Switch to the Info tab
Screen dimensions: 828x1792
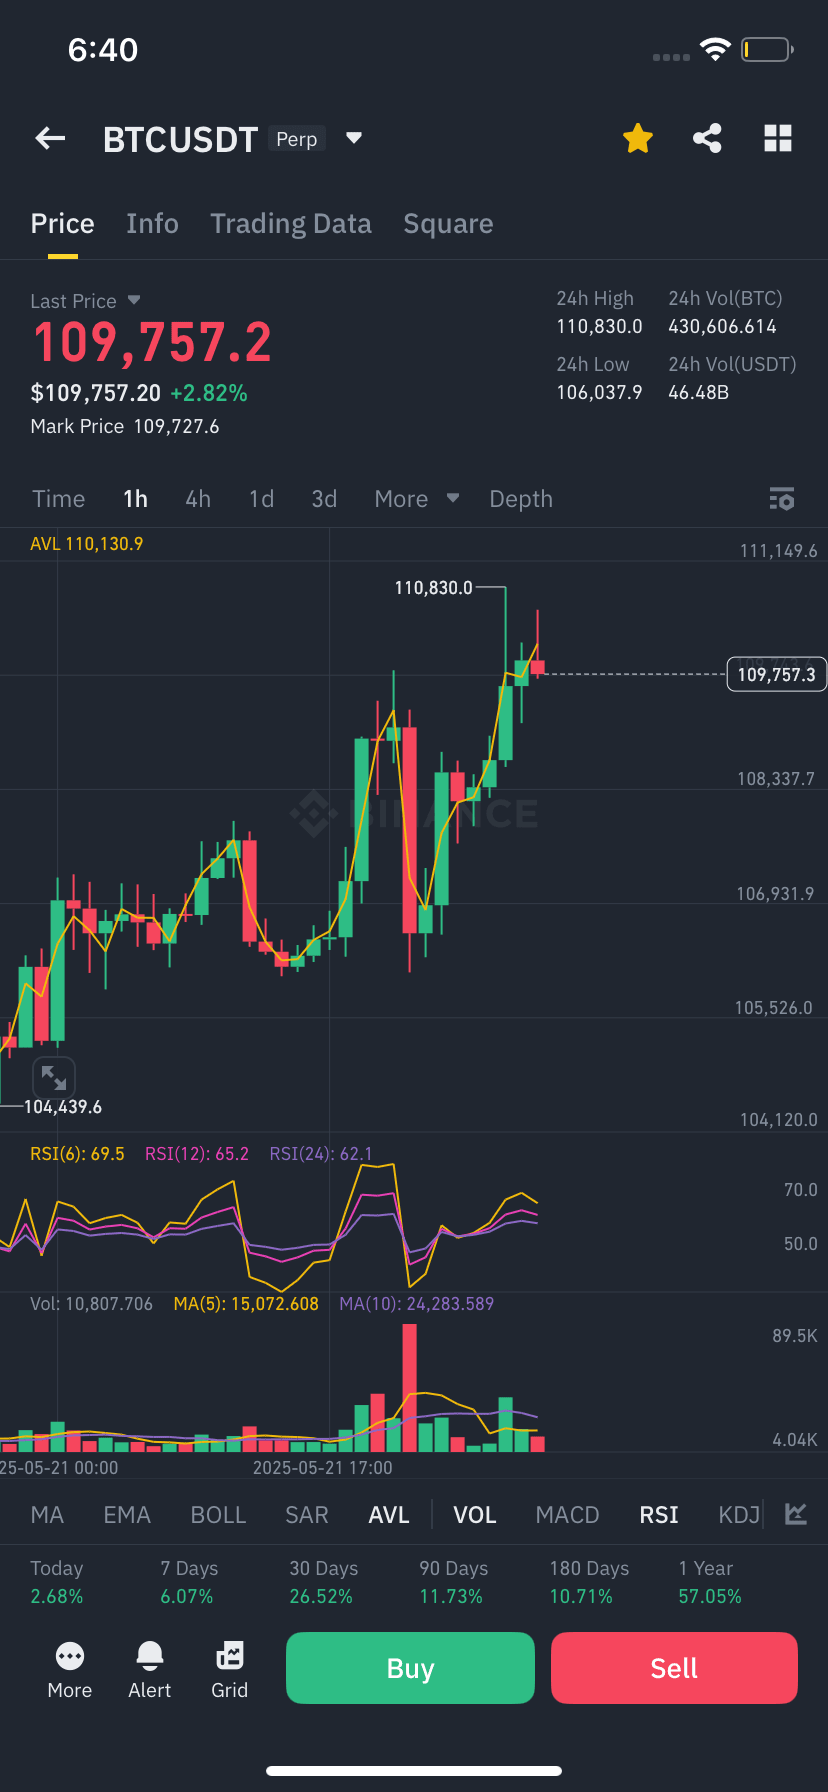pos(152,224)
